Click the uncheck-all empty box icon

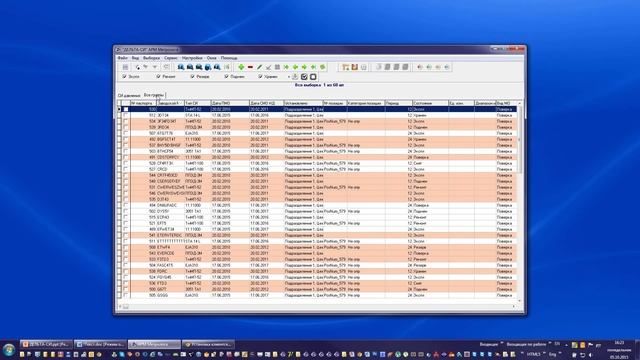(313, 76)
